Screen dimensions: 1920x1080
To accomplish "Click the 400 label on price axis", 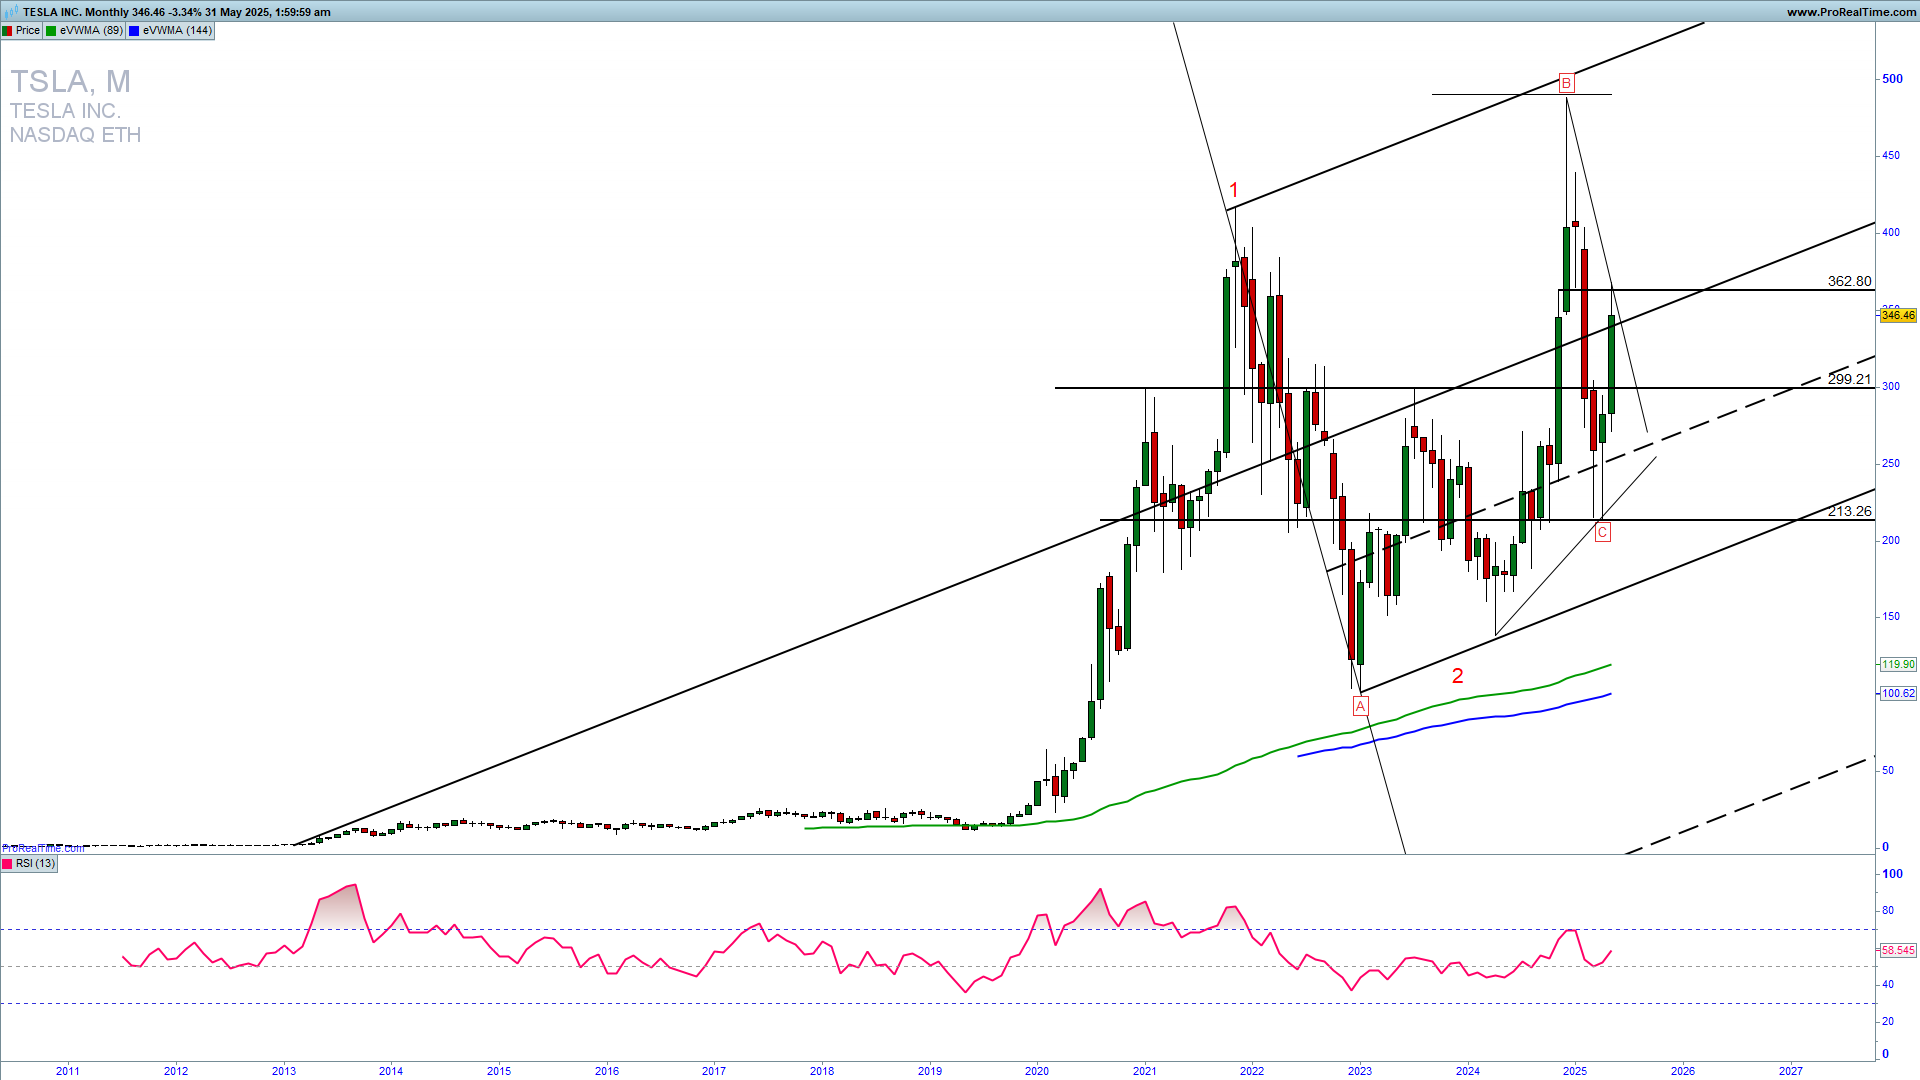I will click(1891, 233).
